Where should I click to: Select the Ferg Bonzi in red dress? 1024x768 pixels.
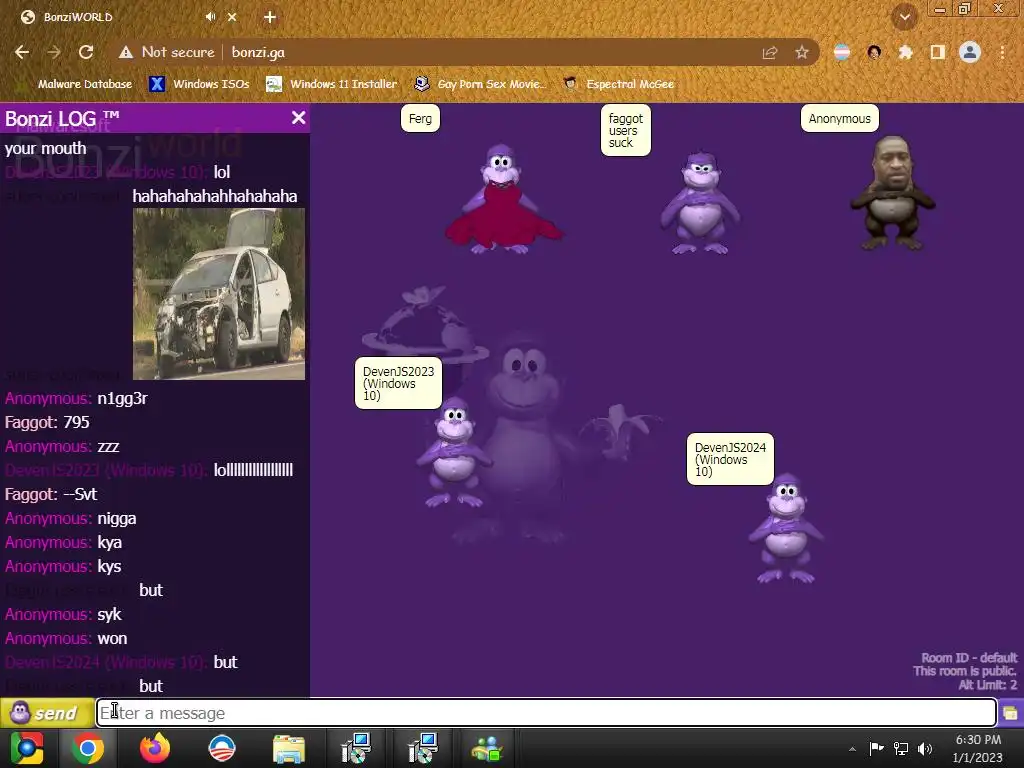click(503, 199)
